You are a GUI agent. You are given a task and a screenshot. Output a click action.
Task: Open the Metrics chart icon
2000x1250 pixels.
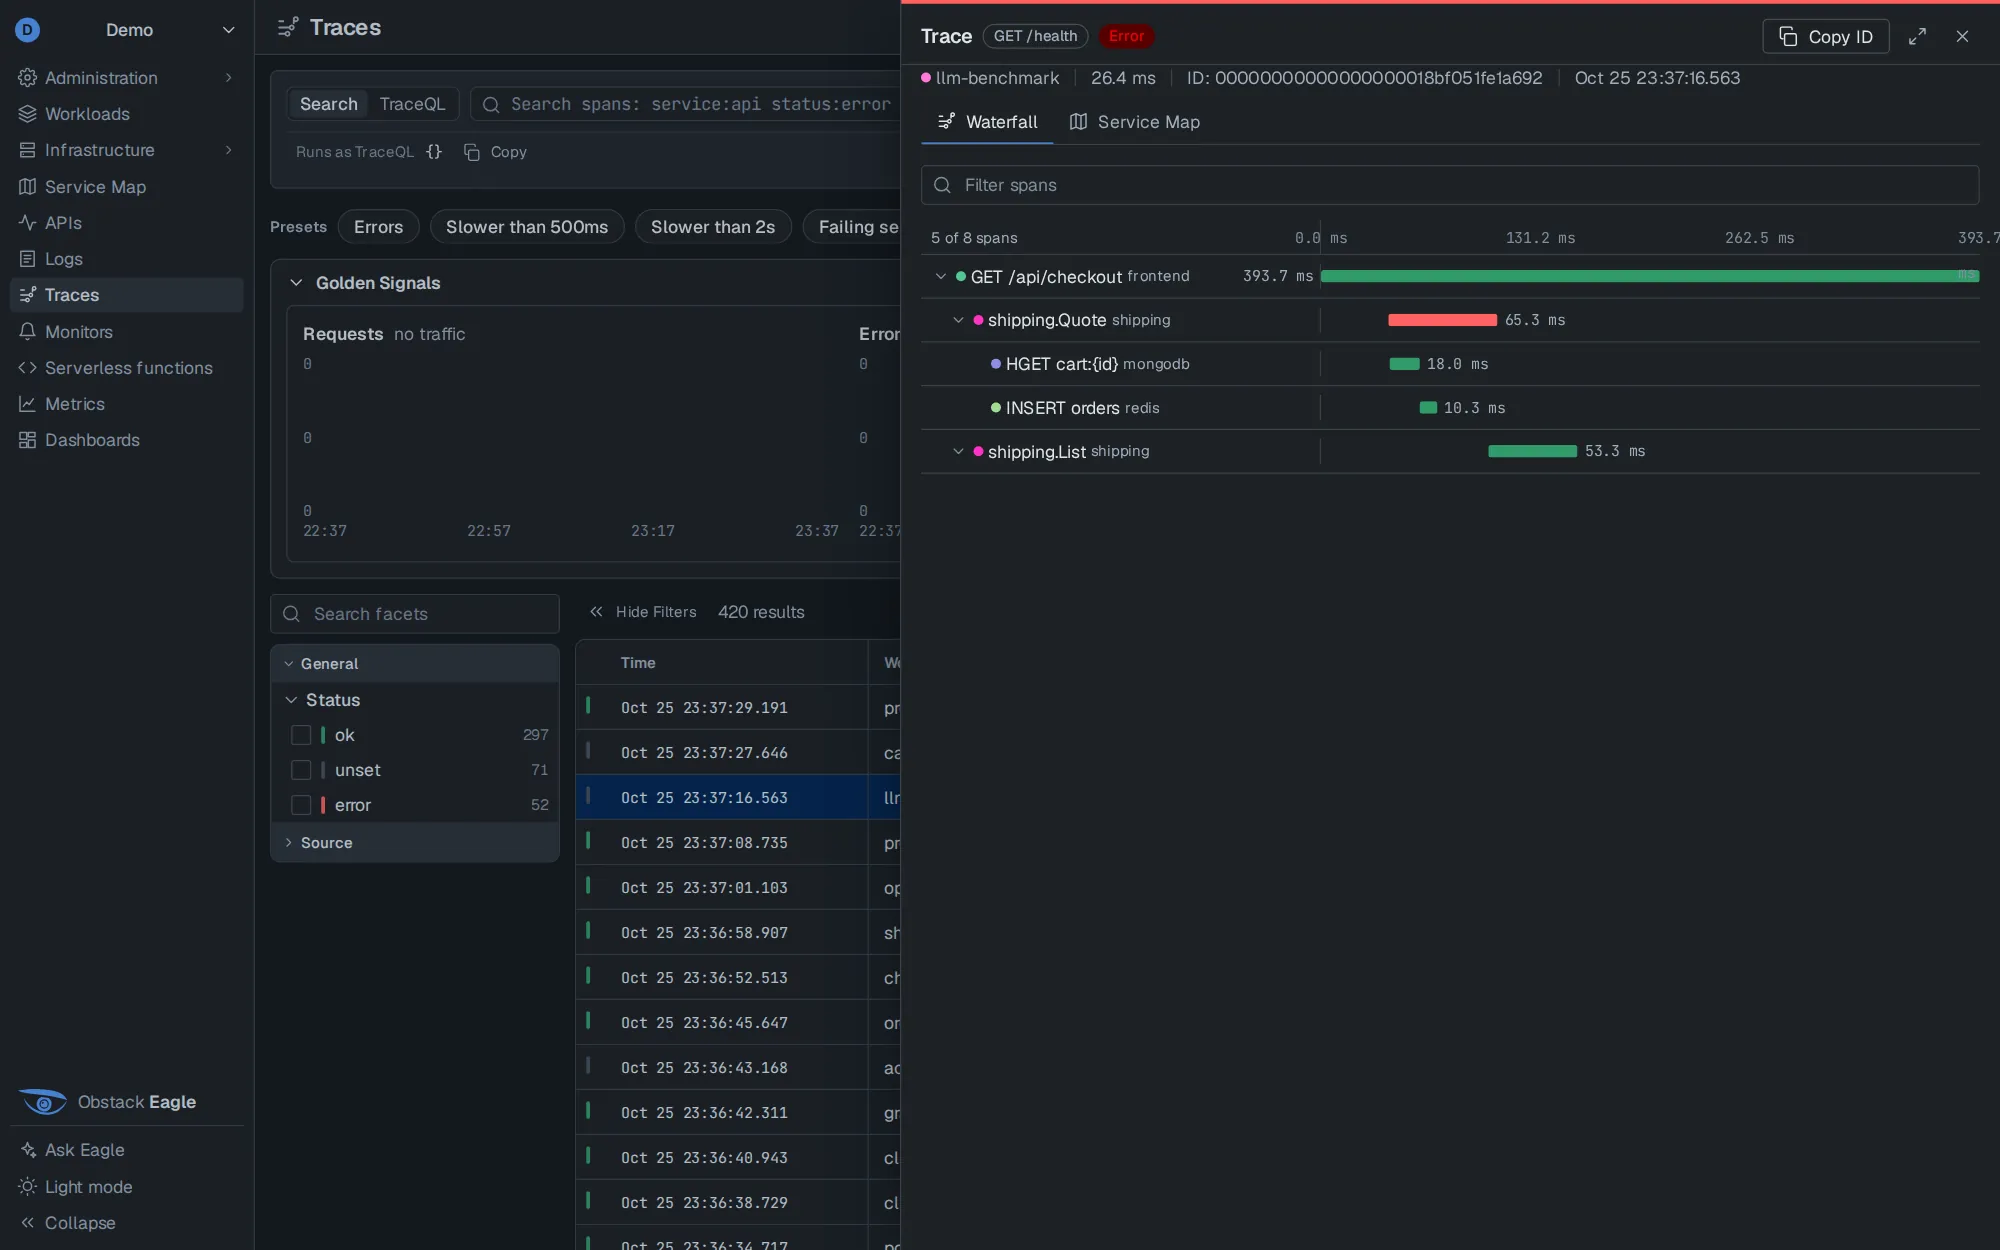[x=27, y=404]
